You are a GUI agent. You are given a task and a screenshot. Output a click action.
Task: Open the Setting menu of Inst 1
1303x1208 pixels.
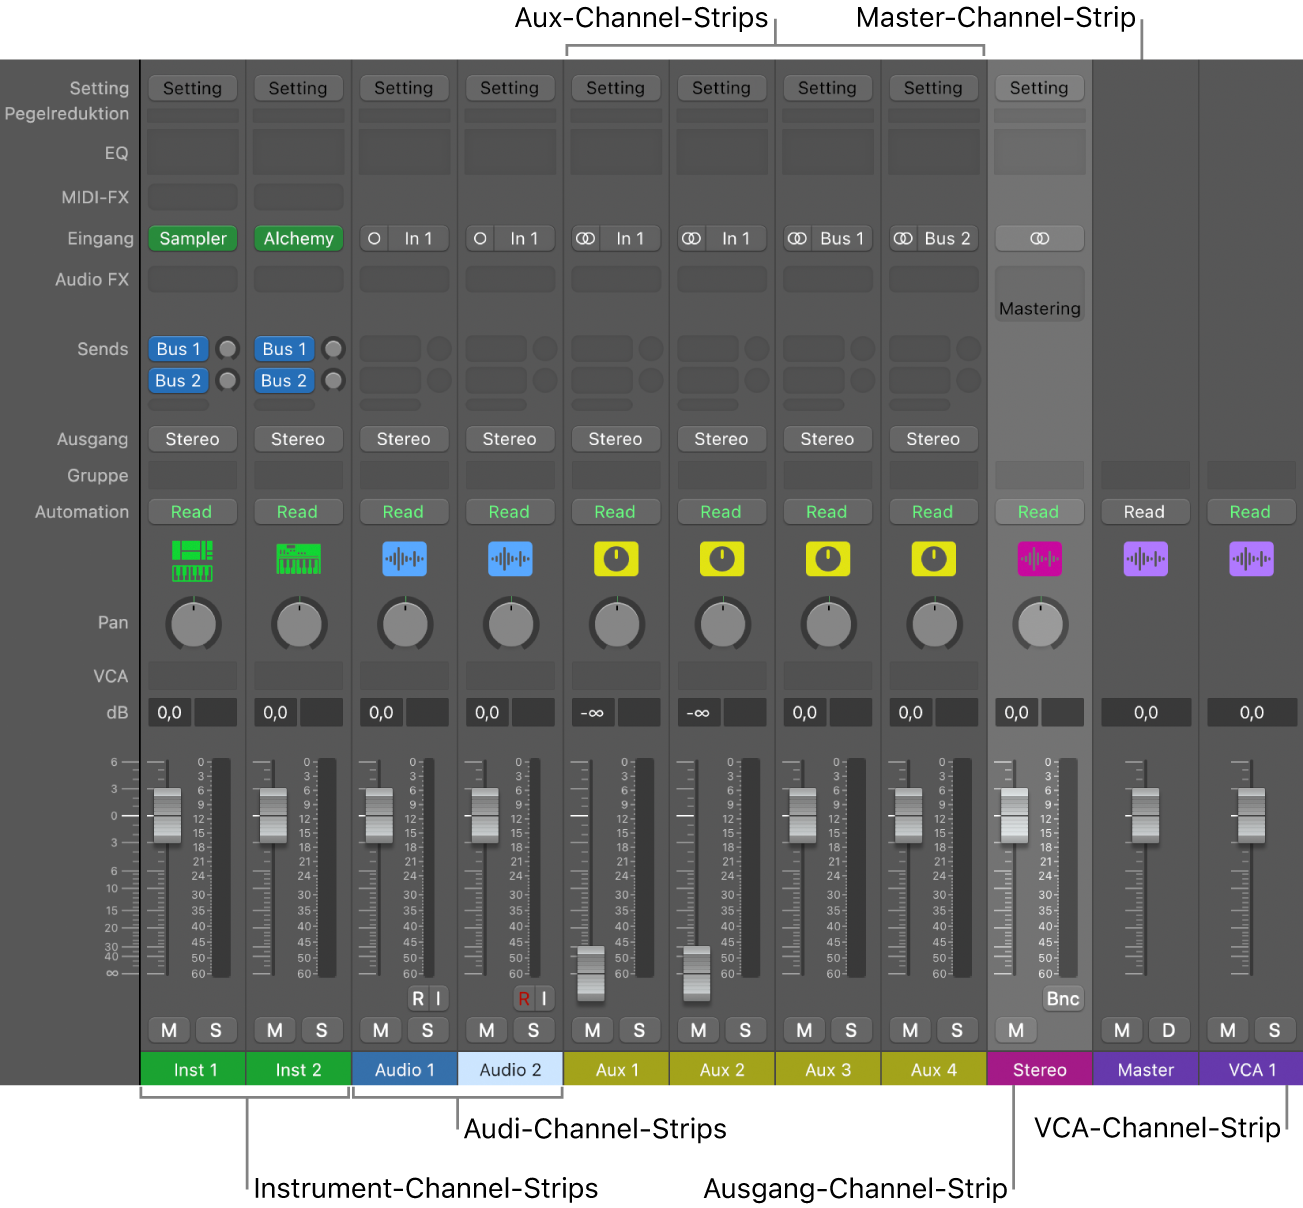pyautogui.click(x=193, y=88)
